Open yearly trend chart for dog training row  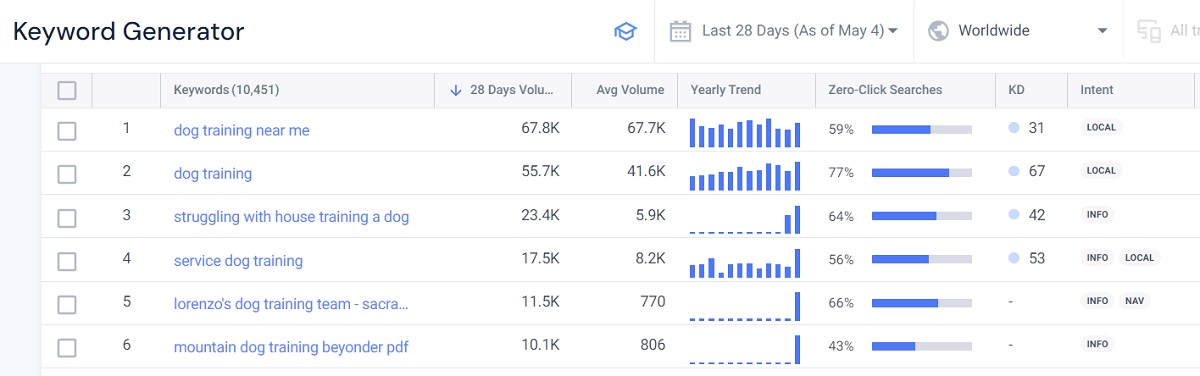pyautogui.click(x=745, y=176)
